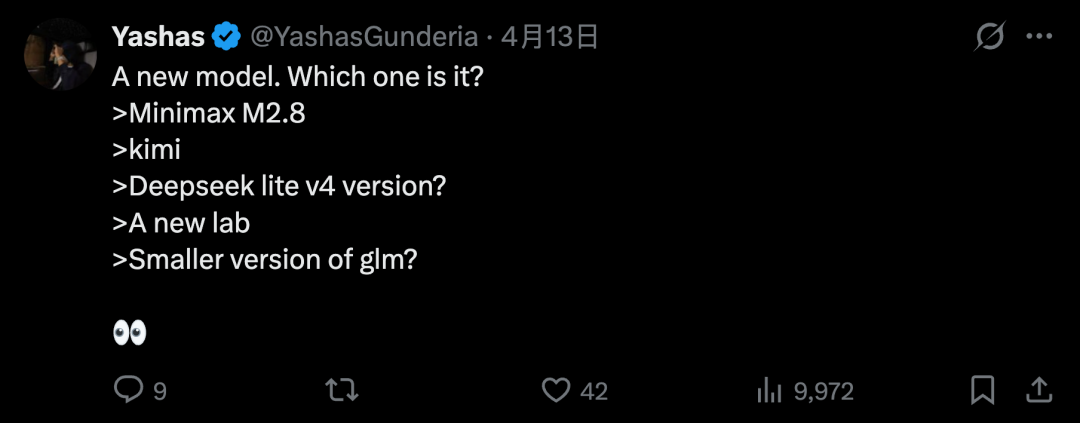Click the blue verified badge
Screen dimensions: 1080x423
(x=227, y=38)
